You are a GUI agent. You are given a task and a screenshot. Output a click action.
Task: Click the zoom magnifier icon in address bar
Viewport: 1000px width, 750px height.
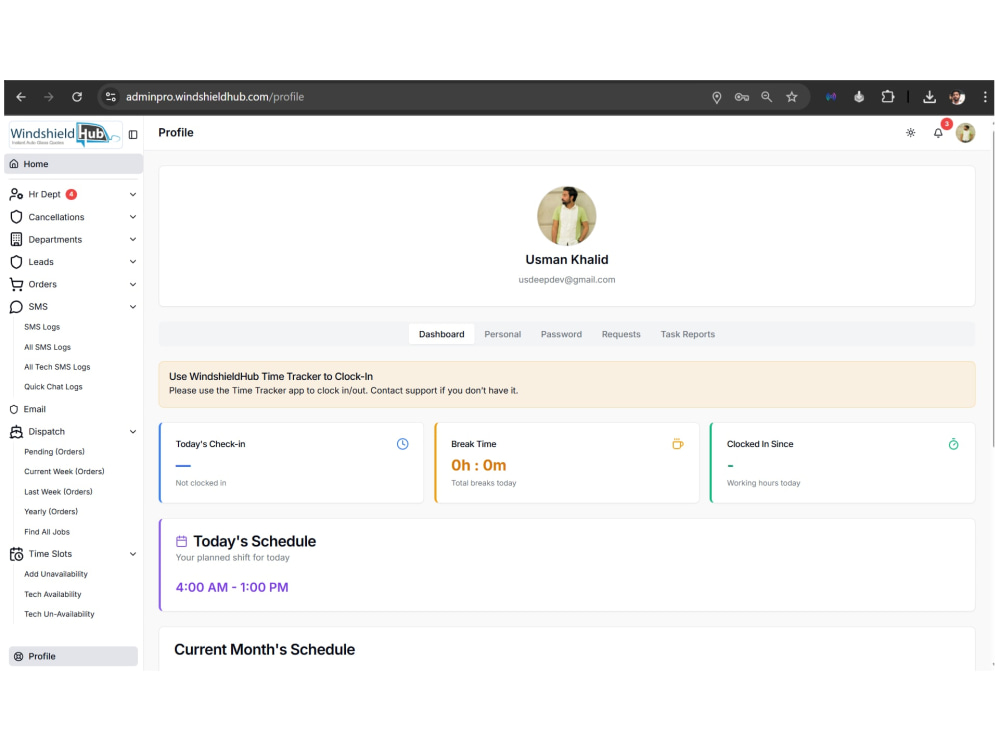tap(767, 97)
